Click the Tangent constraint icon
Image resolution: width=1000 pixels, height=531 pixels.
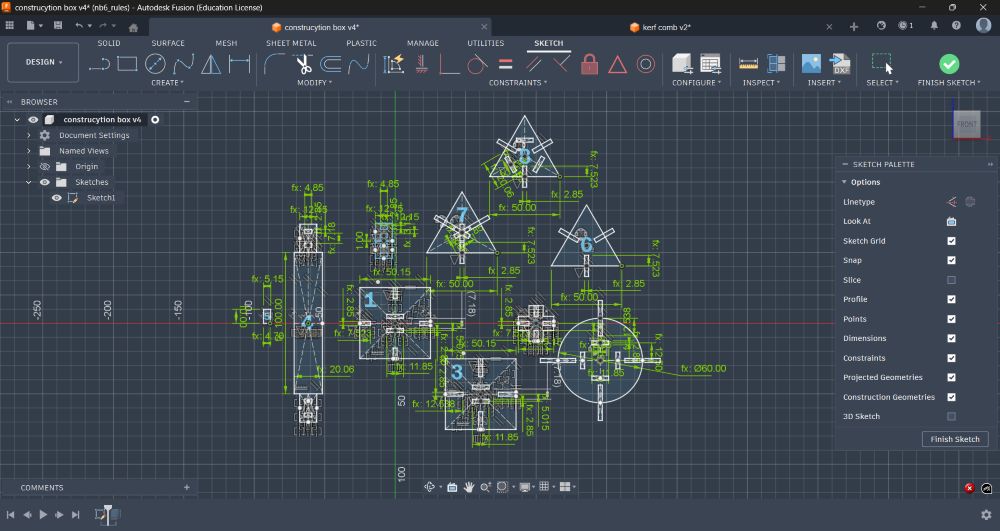point(476,64)
